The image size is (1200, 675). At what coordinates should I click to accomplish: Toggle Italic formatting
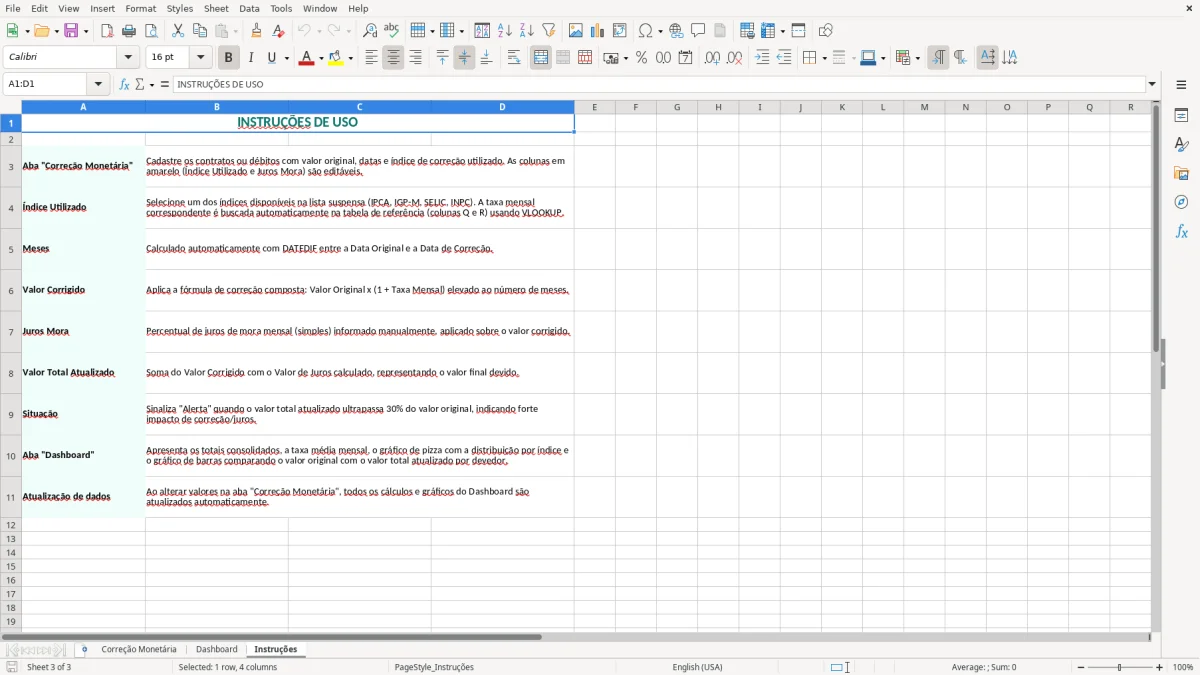(250, 58)
